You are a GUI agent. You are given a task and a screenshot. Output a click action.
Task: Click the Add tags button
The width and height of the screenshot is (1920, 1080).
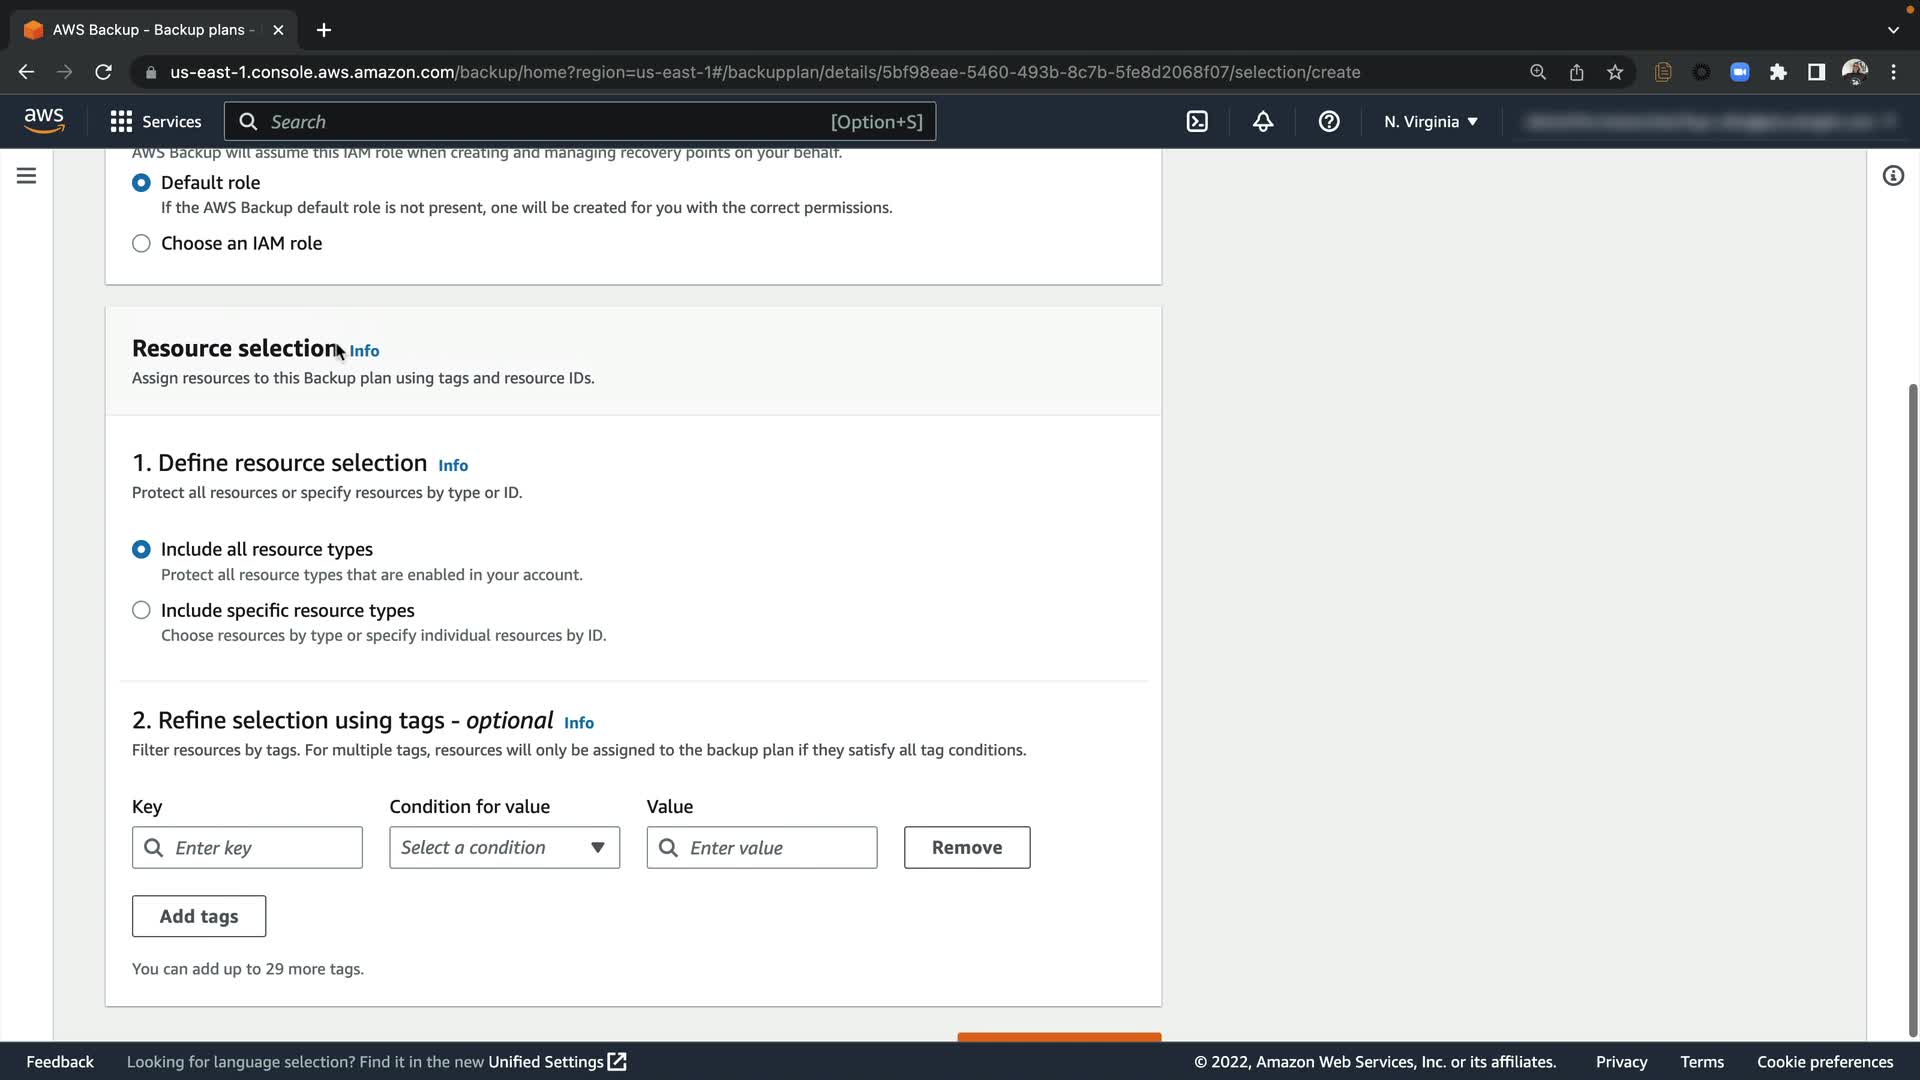coord(199,916)
